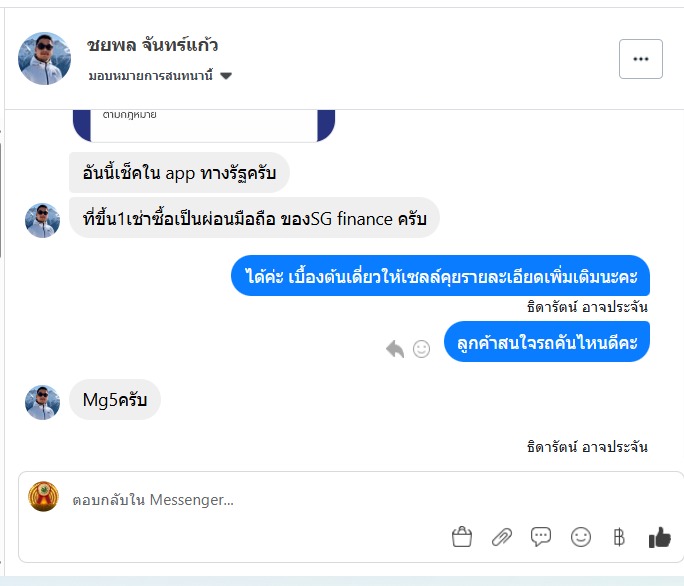React to message with smiley icon
This screenshot has width=684, height=586.
[422, 348]
